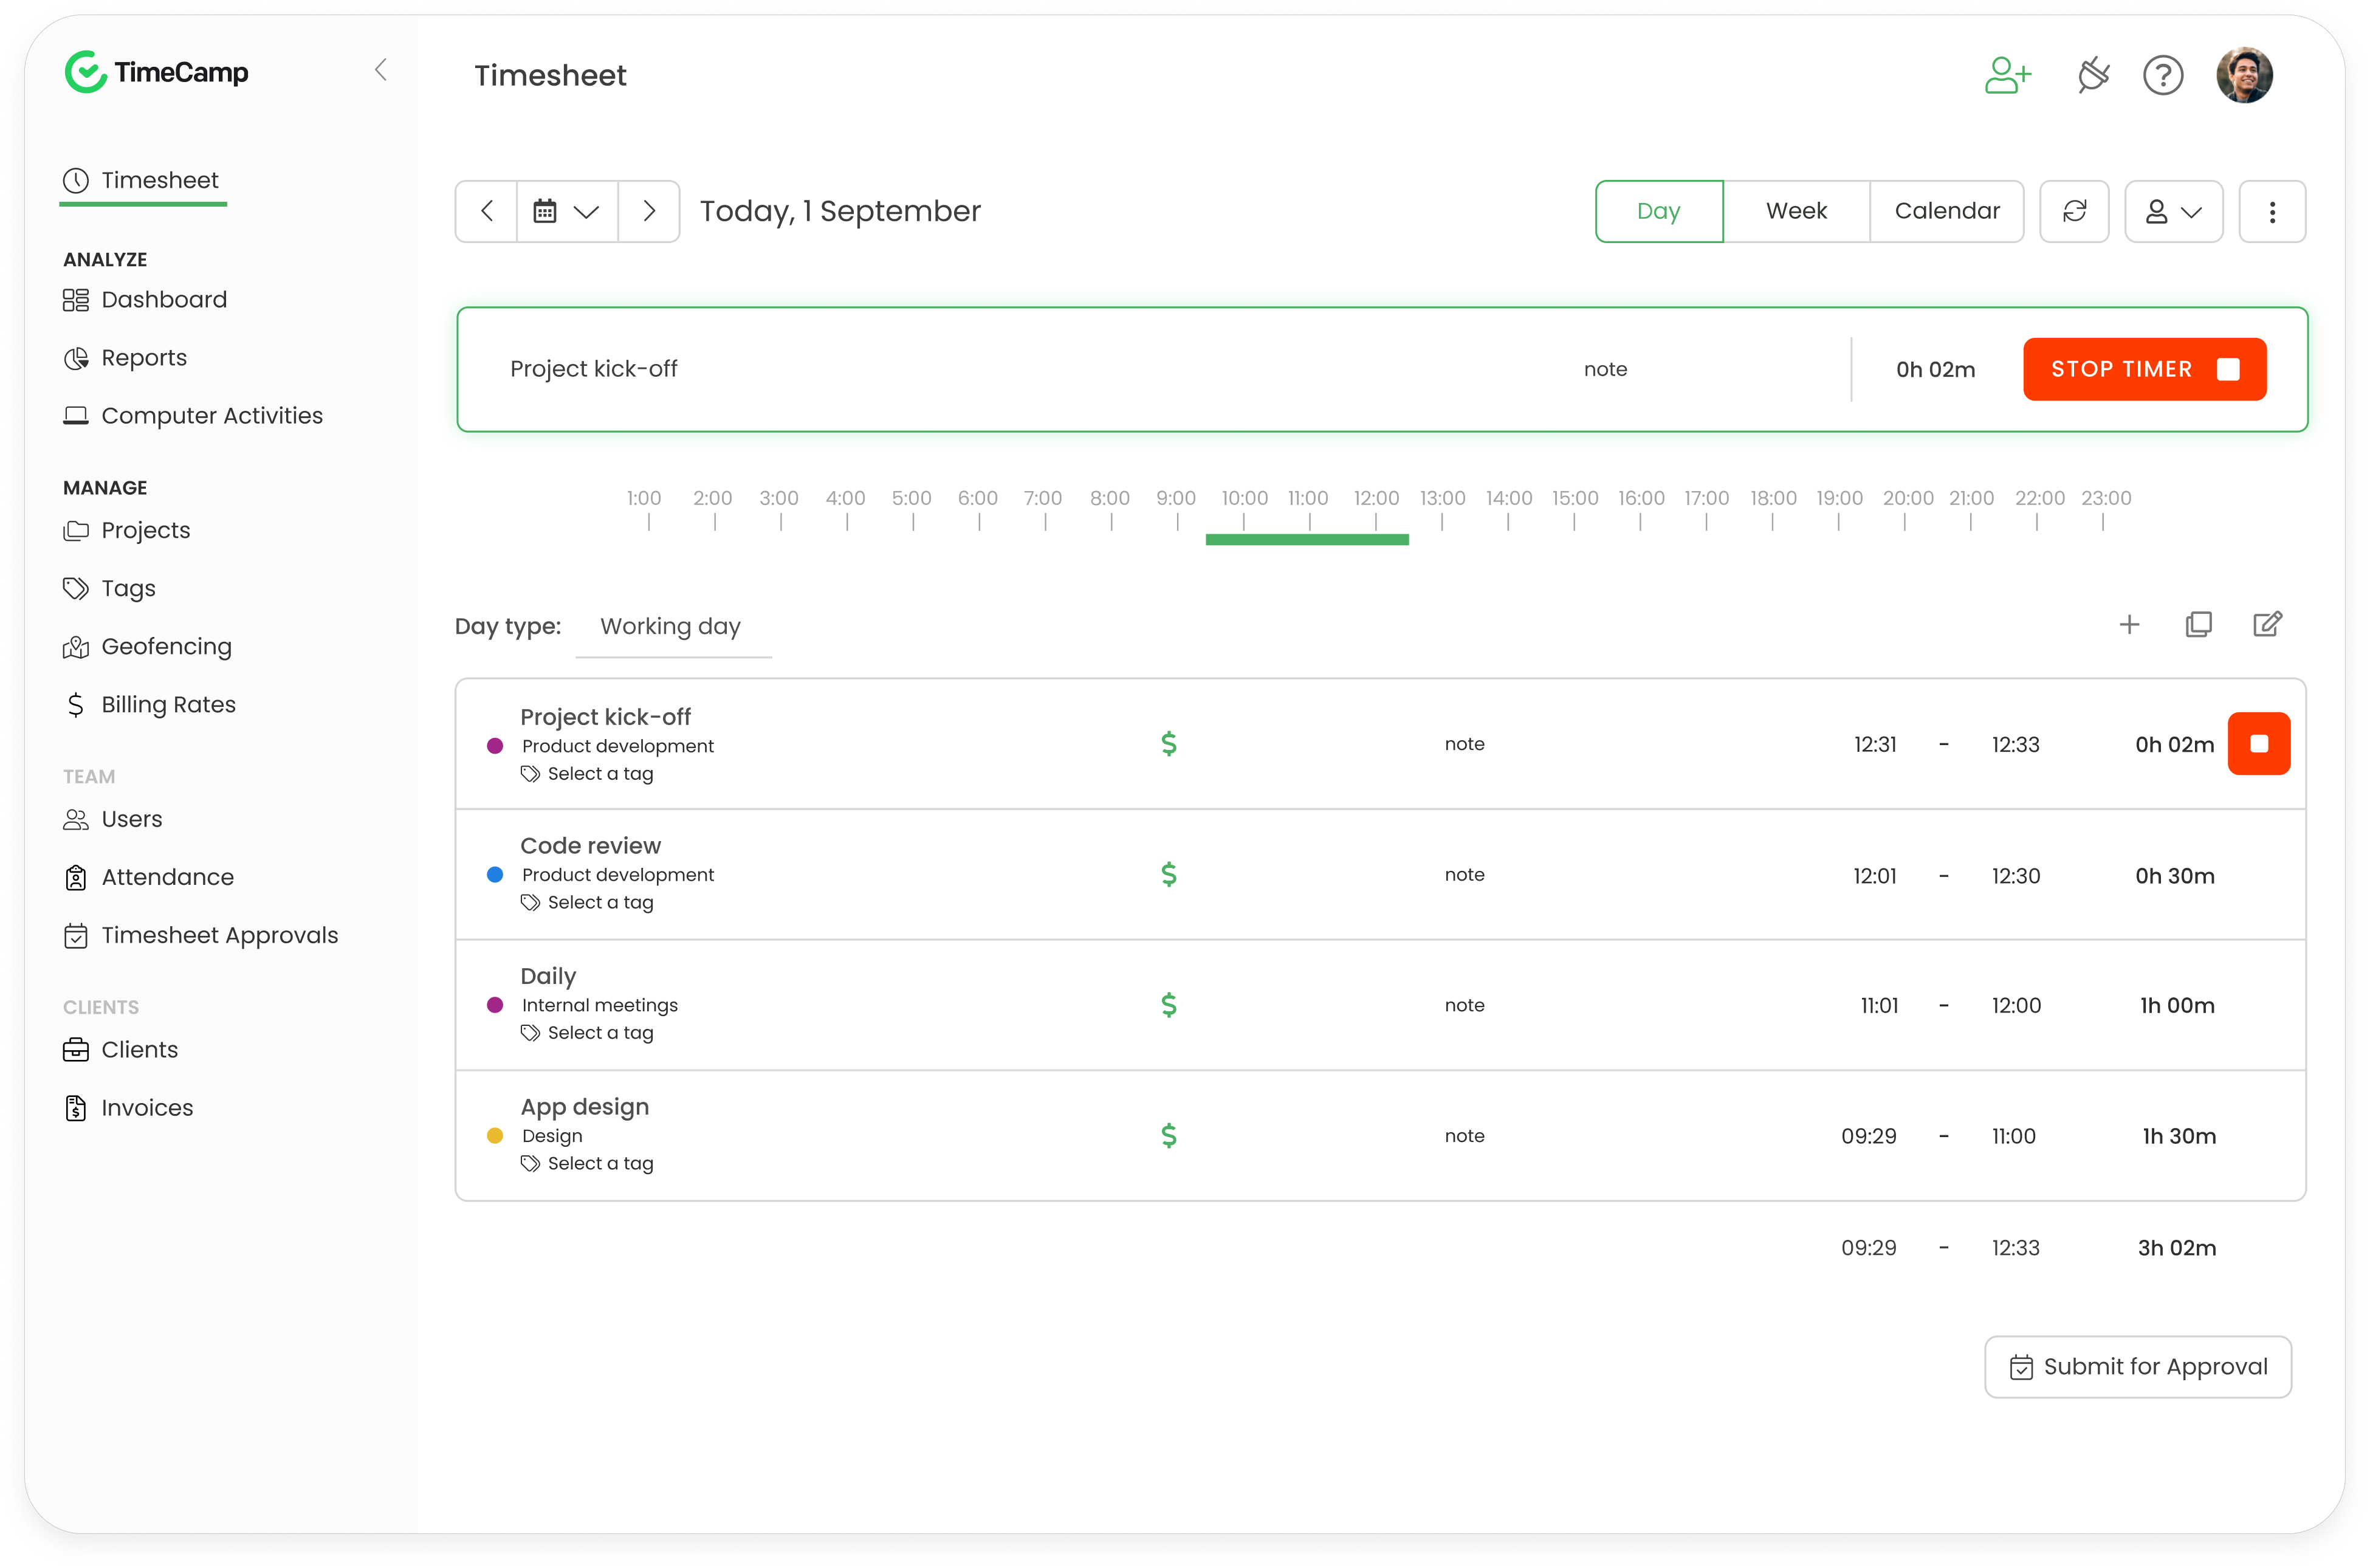Click the invite user icon in header
2370x1568 pixels.
2007,75
